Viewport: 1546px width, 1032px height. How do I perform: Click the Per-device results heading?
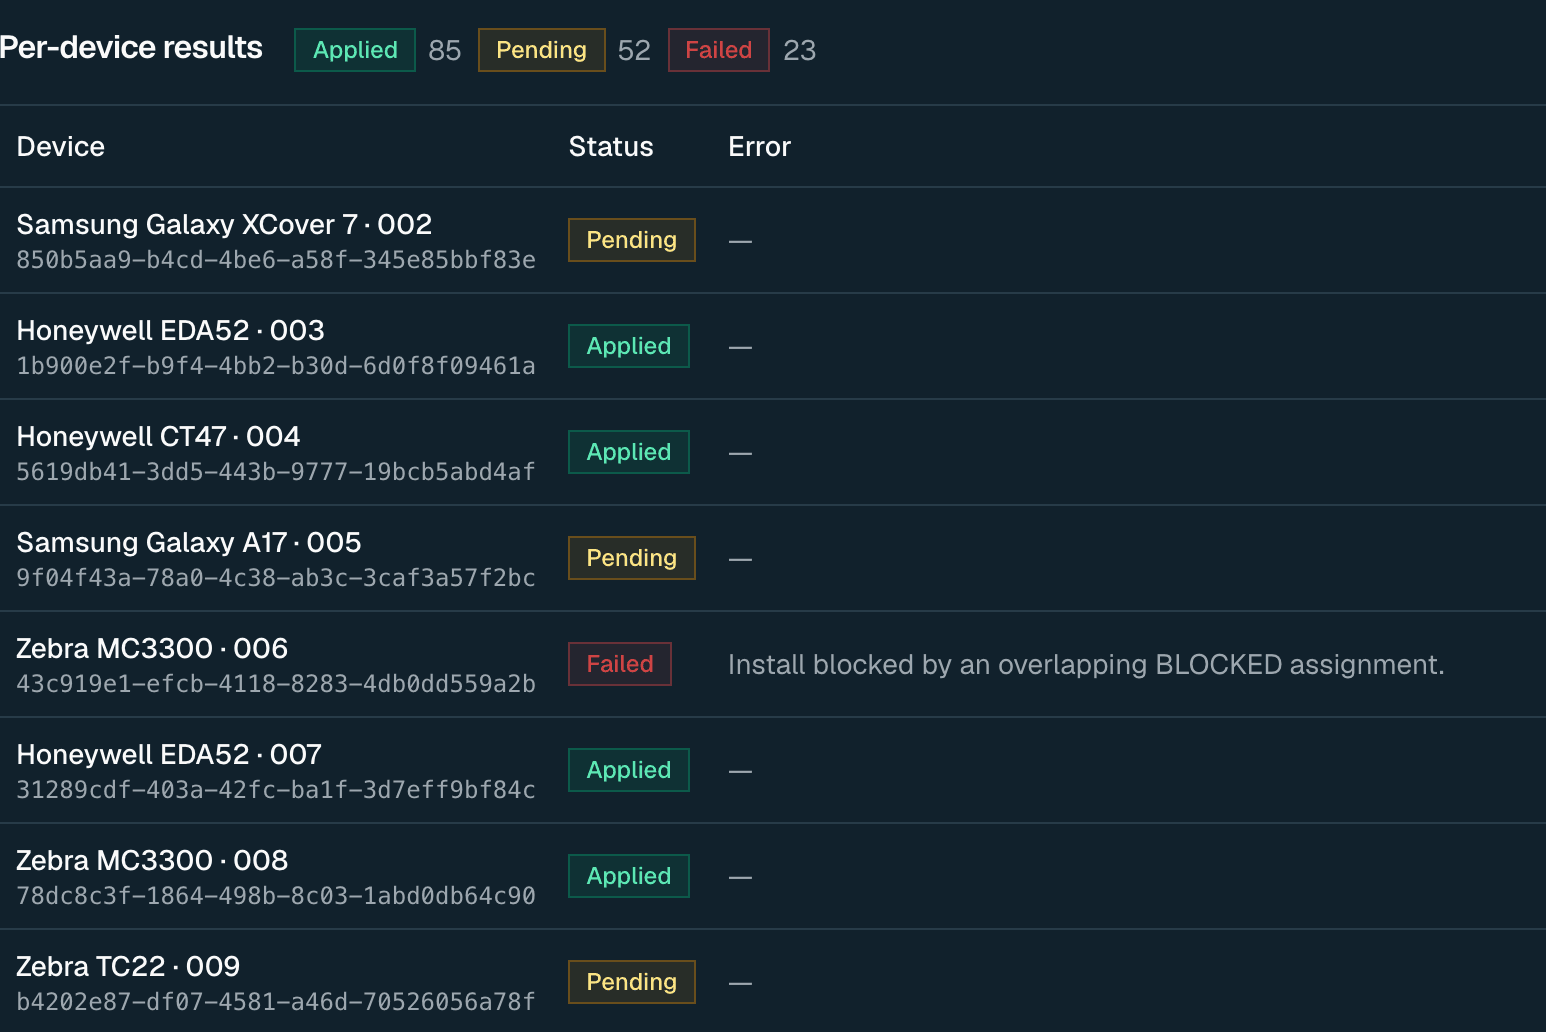point(131,48)
